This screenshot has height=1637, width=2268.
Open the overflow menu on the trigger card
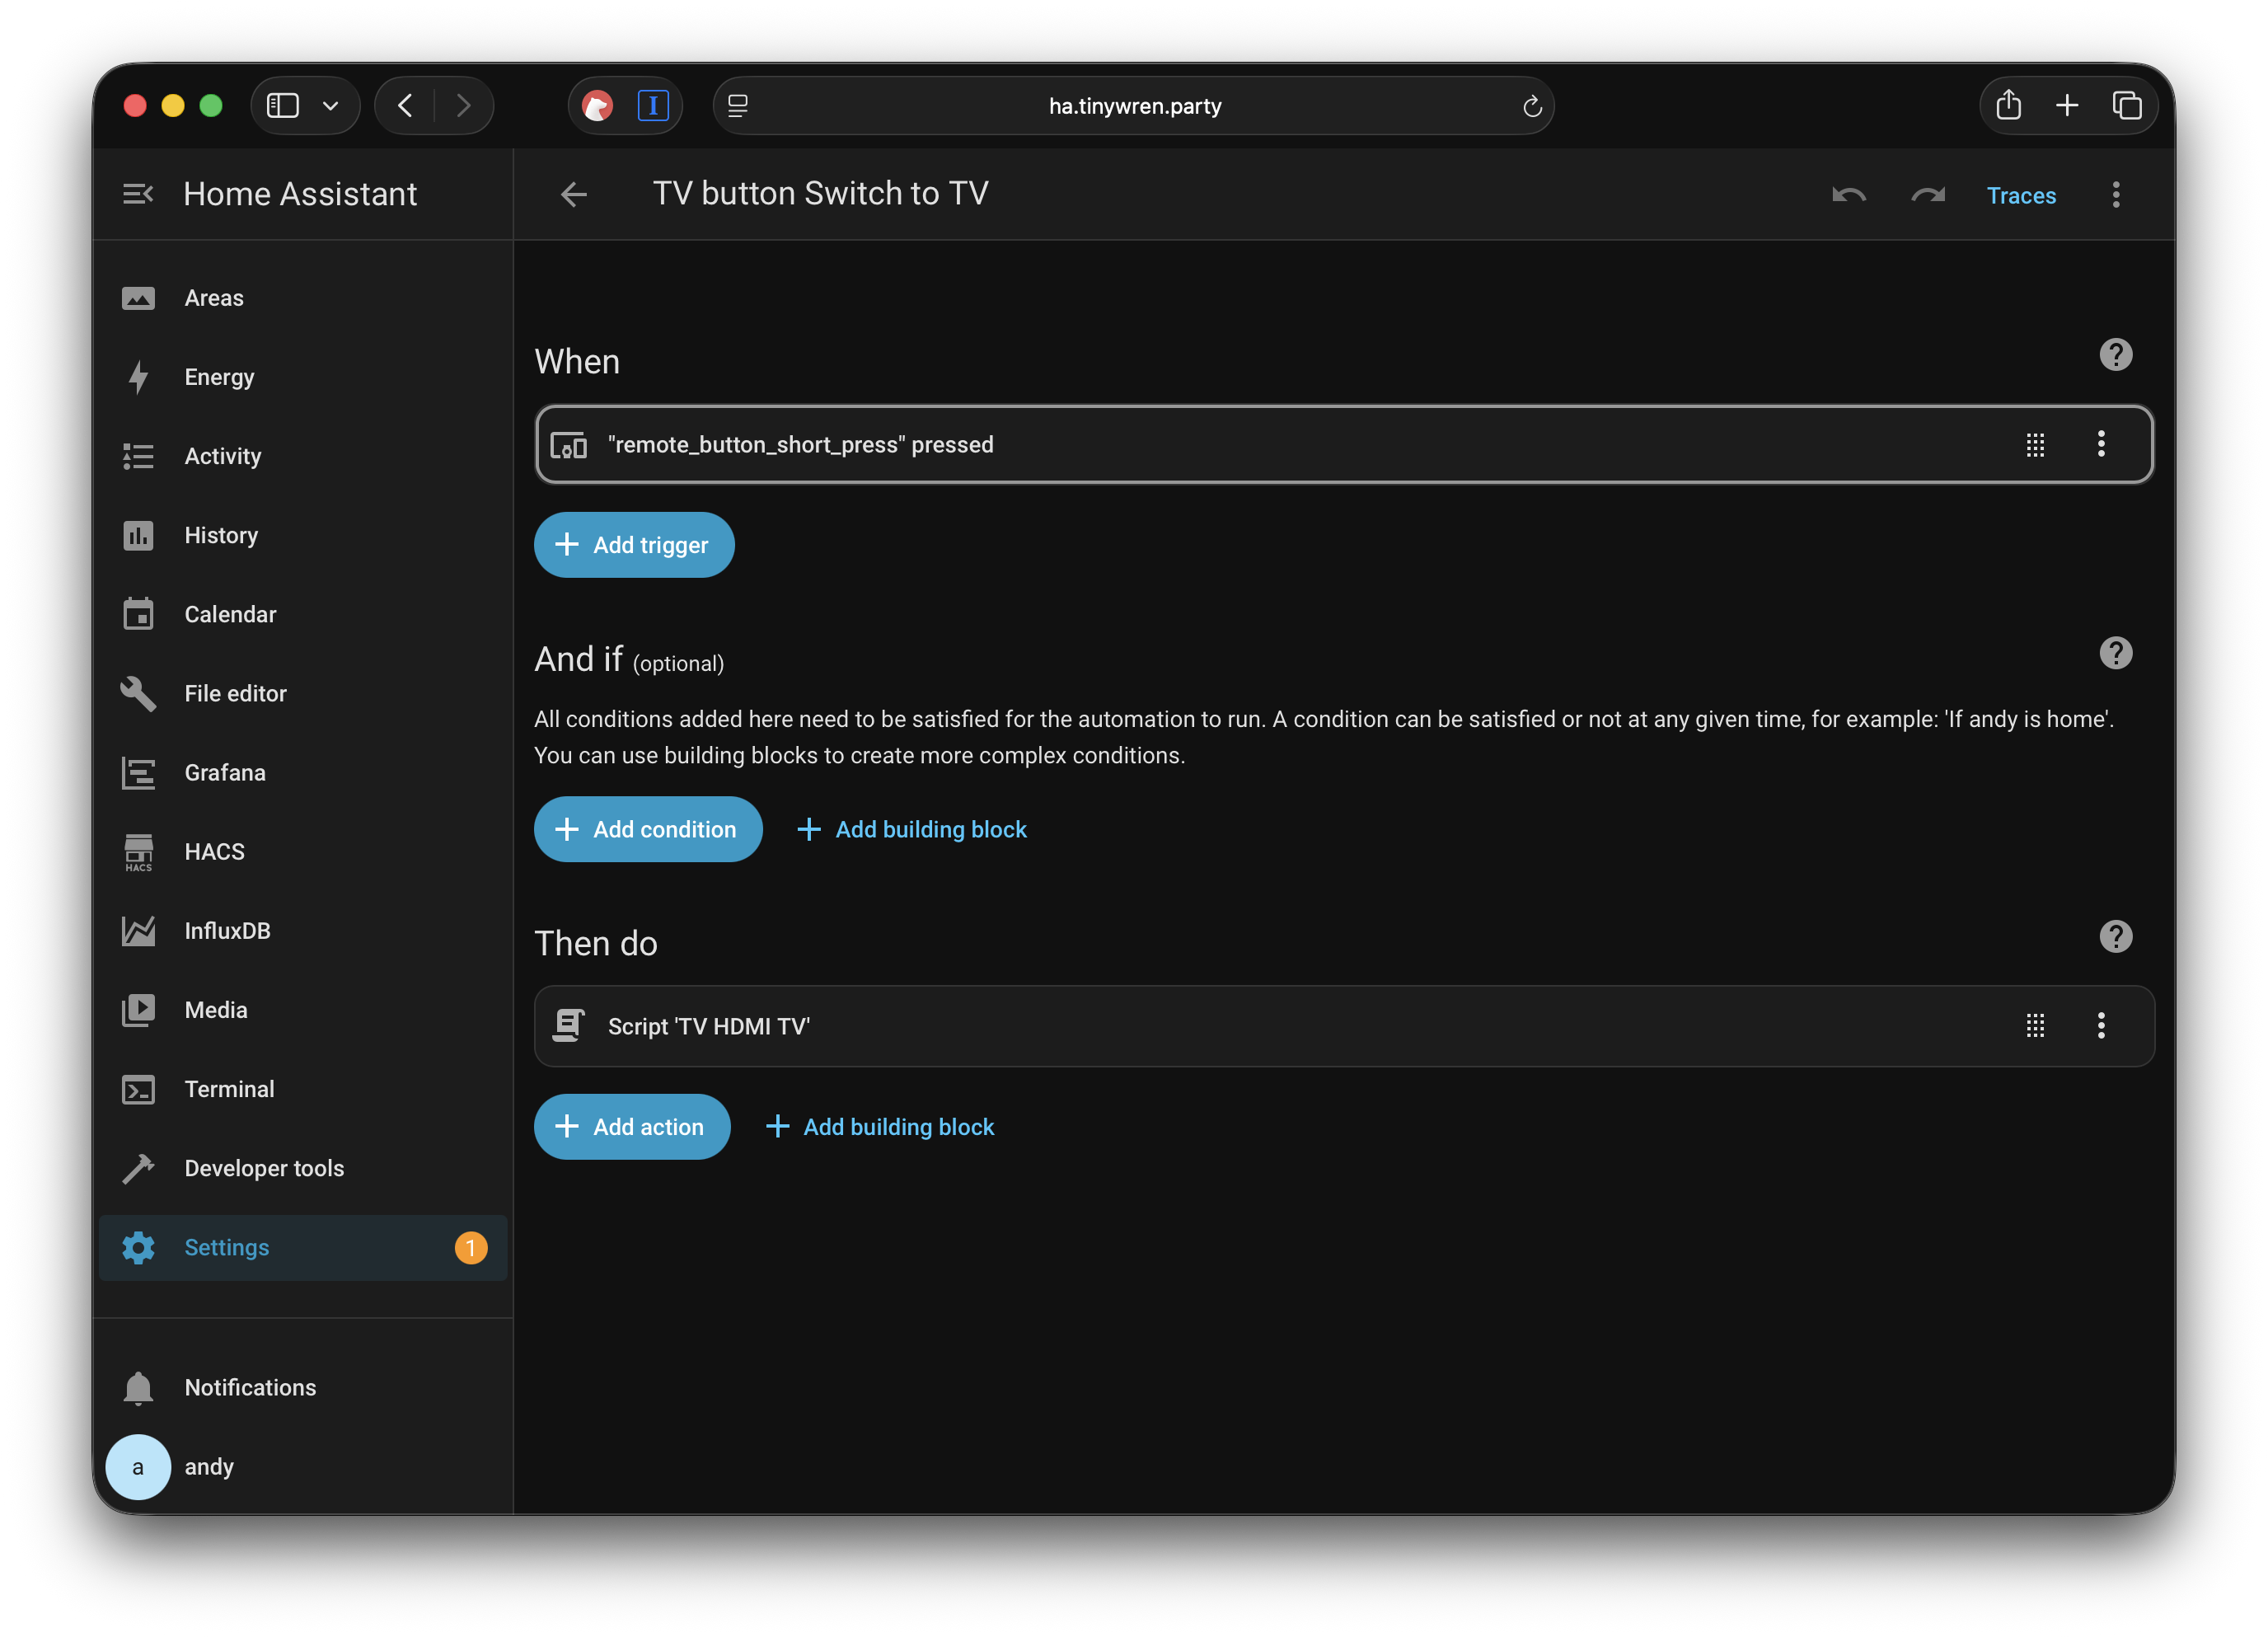click(2101, 444)
